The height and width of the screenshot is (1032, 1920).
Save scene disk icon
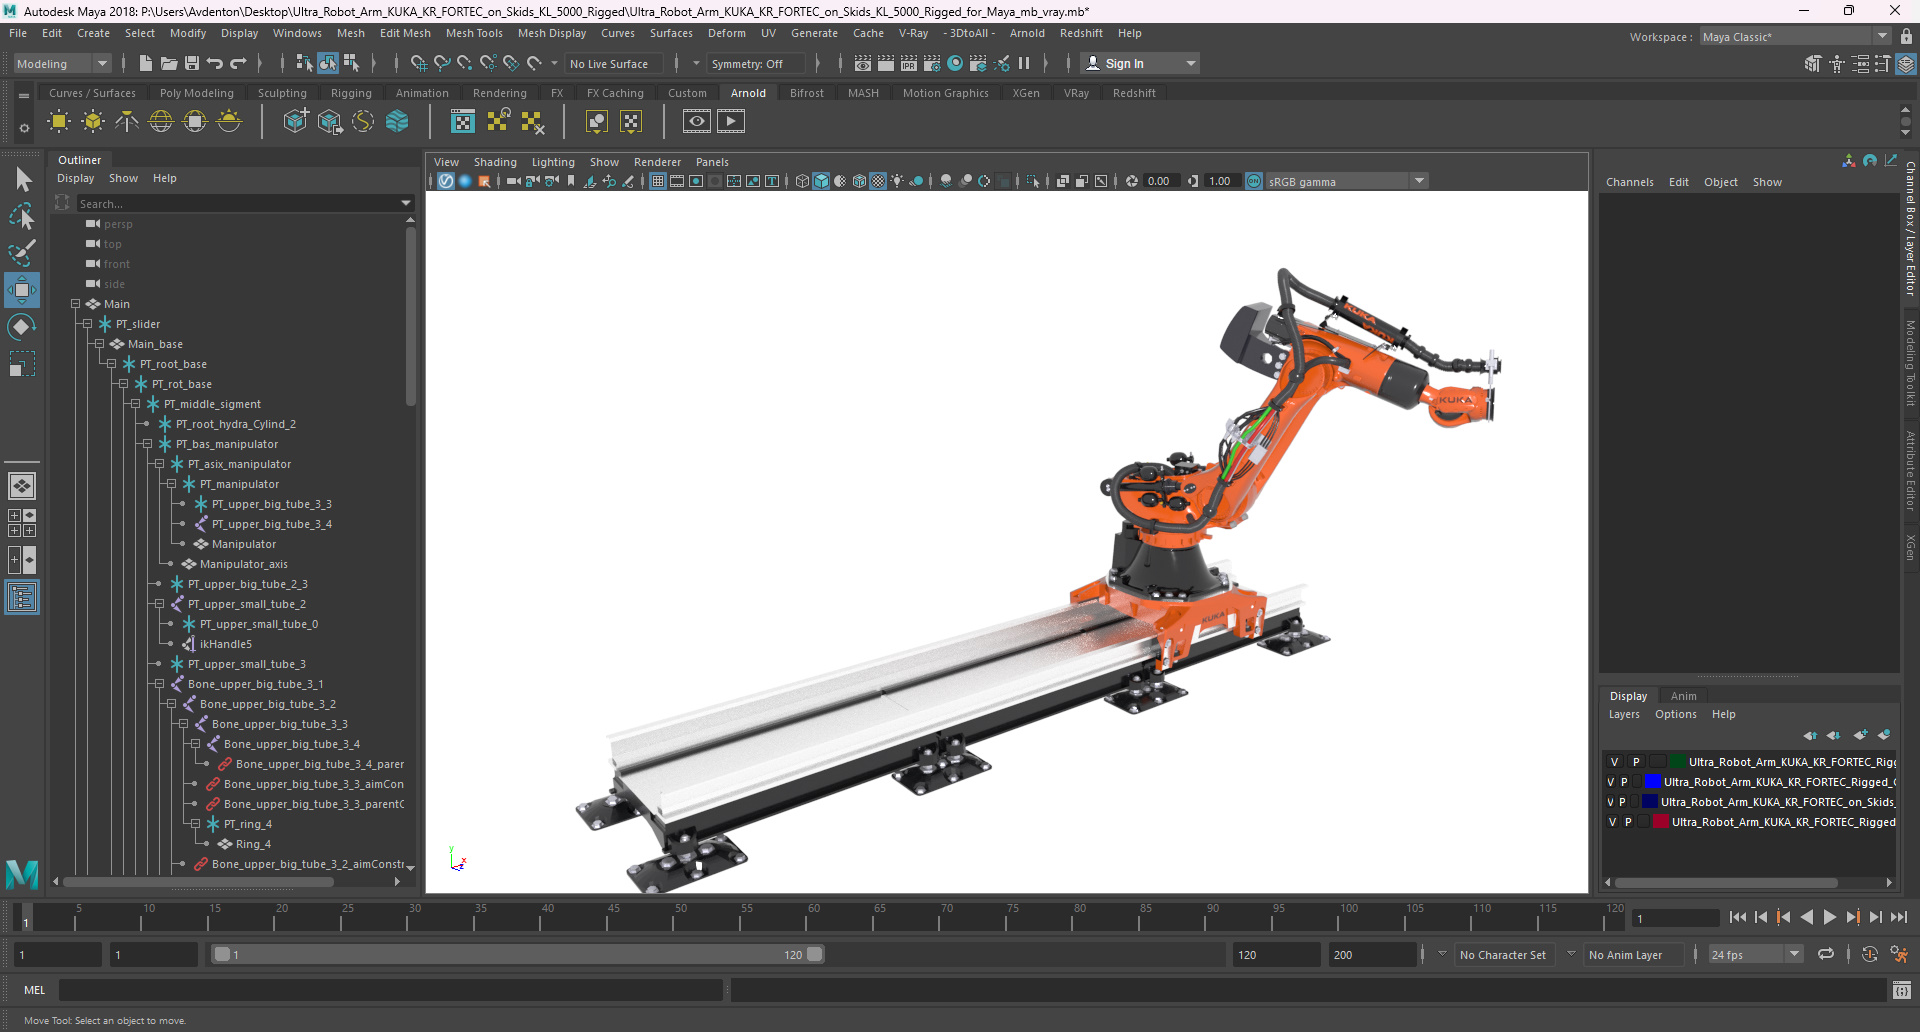tap(191, 63)
